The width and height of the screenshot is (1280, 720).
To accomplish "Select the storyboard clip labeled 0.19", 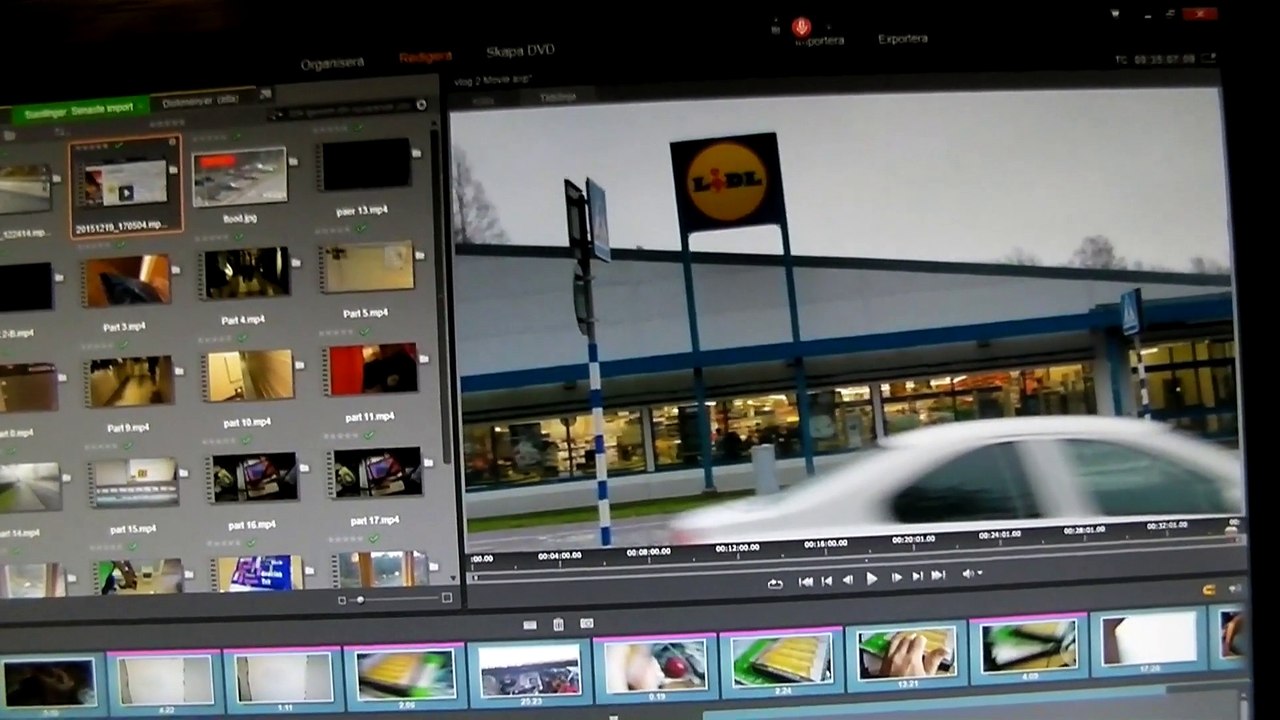I will (654, 665).
